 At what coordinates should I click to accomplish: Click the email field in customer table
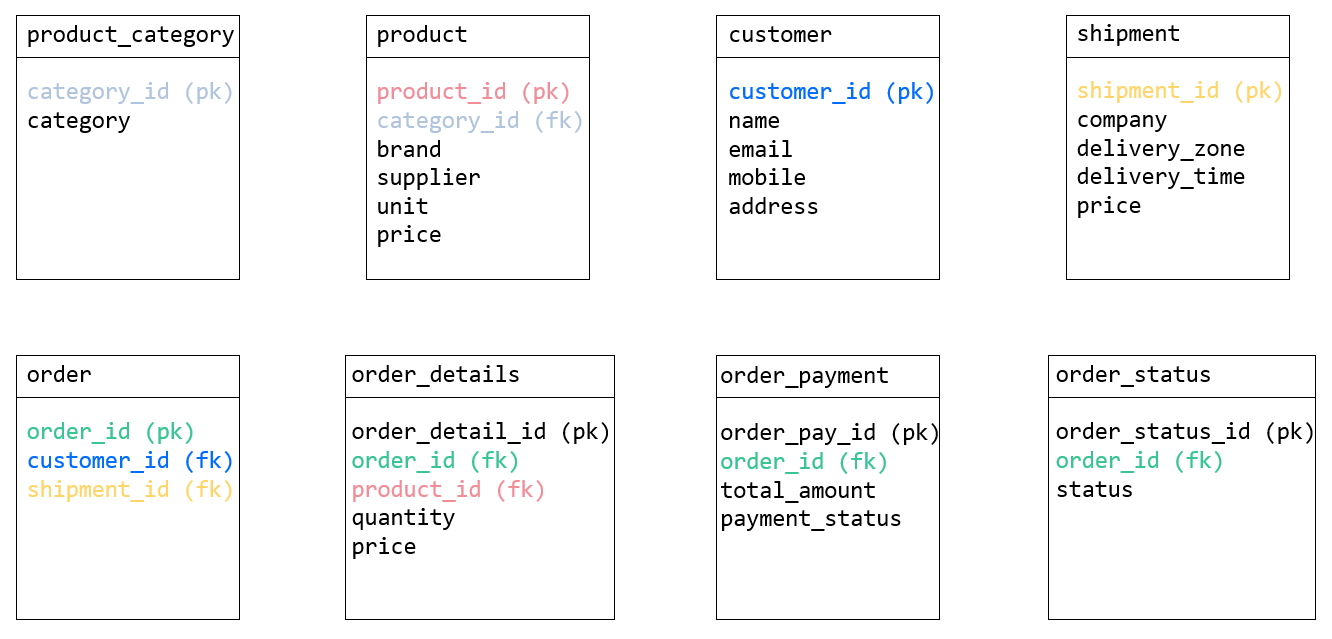coord(761,150)
